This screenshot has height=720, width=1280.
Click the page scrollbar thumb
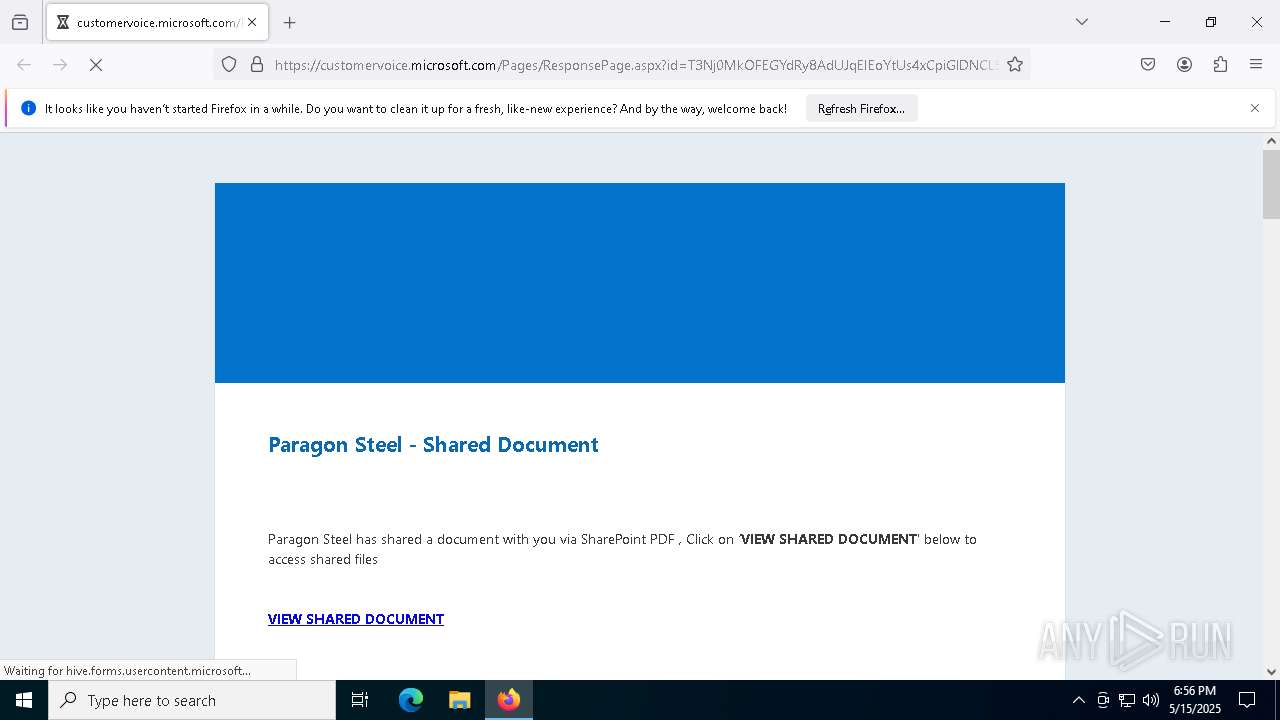click(x=1271, y=184)
